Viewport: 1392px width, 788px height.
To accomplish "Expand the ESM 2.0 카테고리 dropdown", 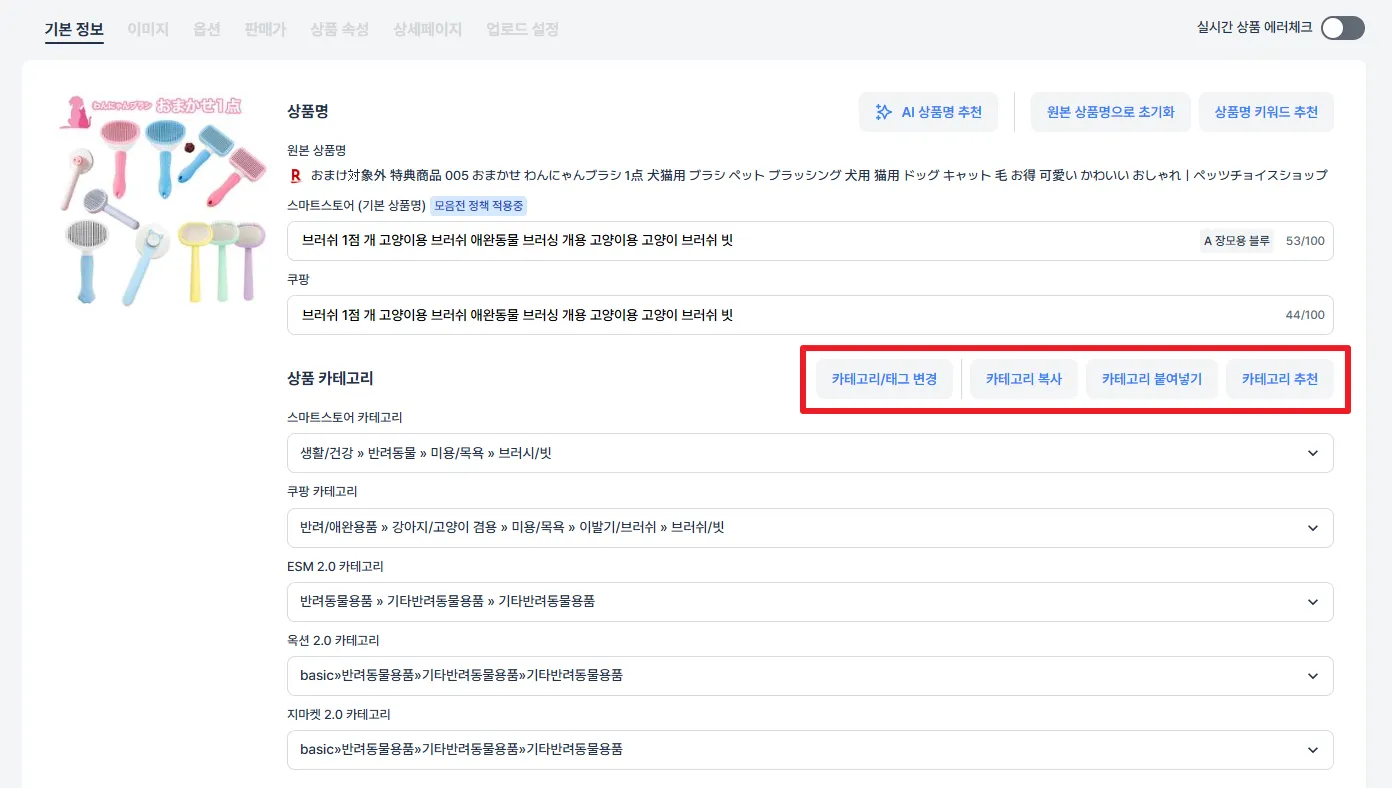I will point(810,601).
